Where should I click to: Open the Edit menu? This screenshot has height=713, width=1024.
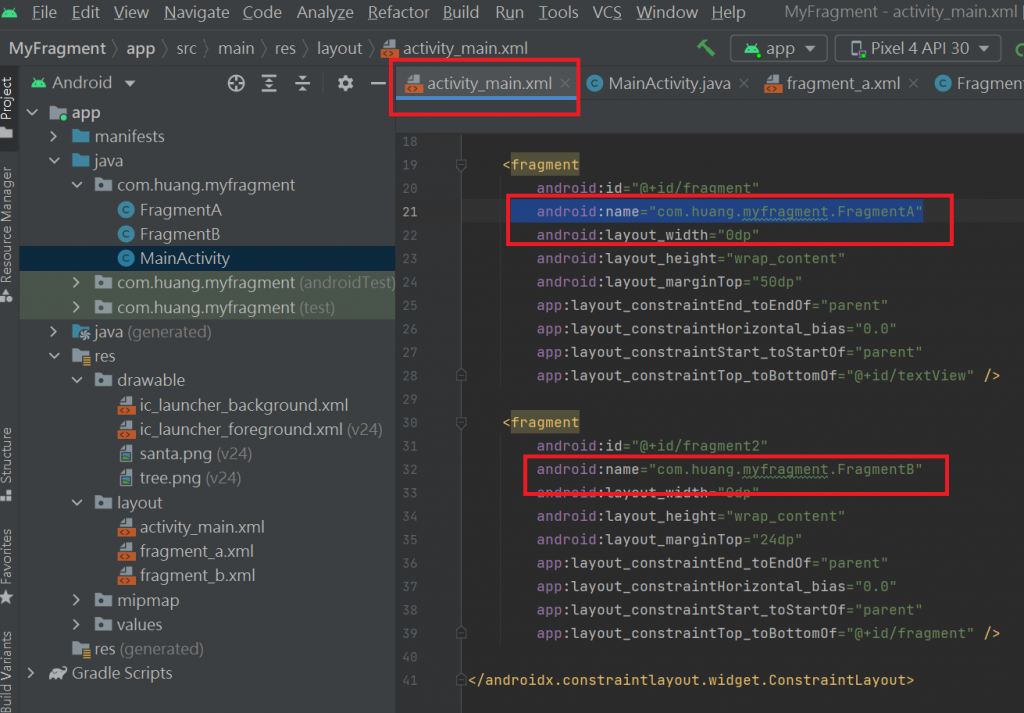[86, 12]
